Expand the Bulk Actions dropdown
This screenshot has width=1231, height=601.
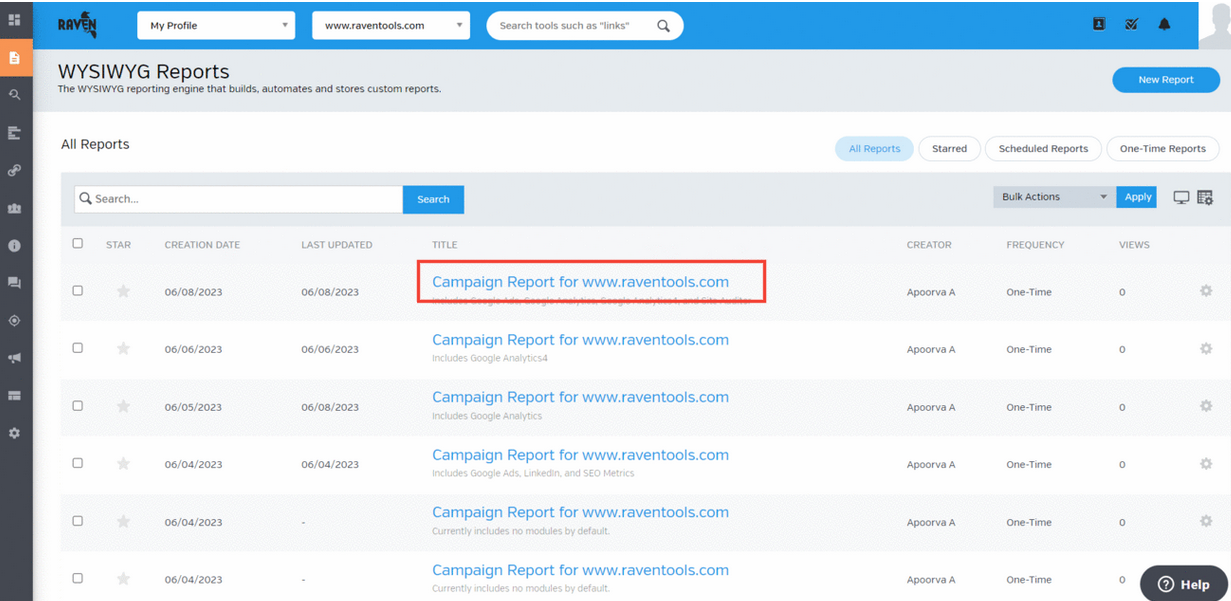tap(1053, 197)
